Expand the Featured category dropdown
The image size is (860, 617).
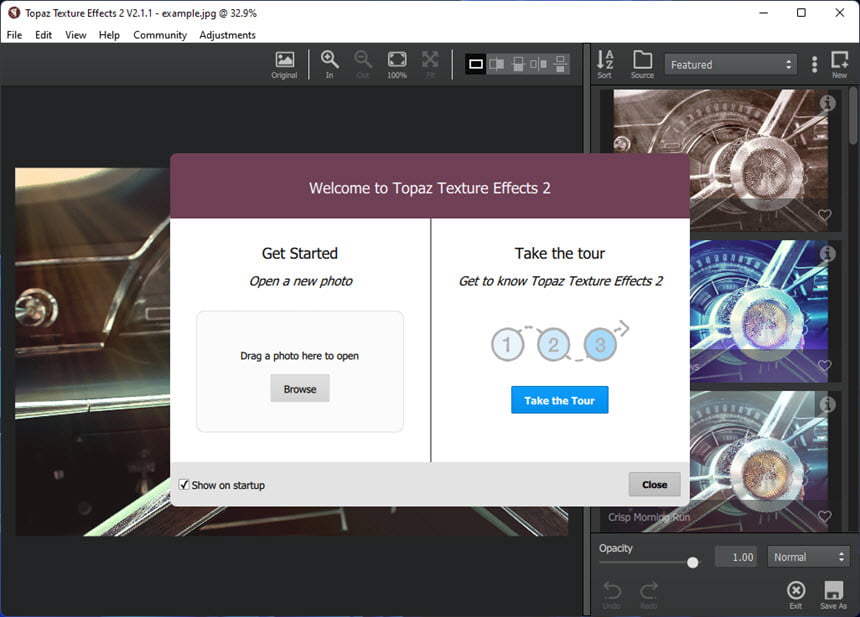[731, 65]
